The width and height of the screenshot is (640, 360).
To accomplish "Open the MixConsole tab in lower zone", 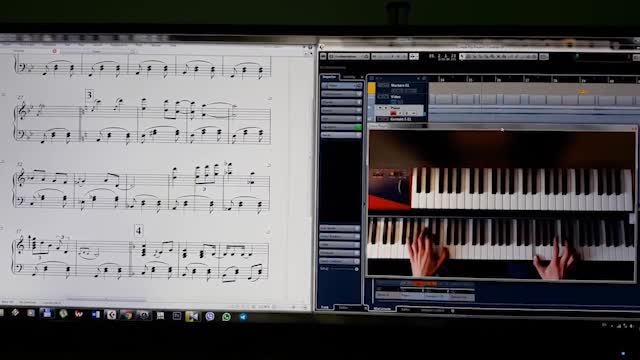I will pyautogui.click(x=382, y=309).
